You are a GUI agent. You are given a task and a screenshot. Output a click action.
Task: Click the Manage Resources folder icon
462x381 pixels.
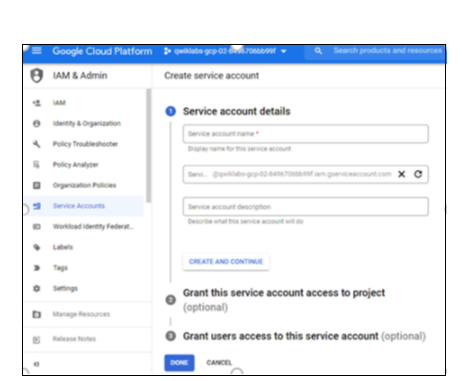point(37,314)
